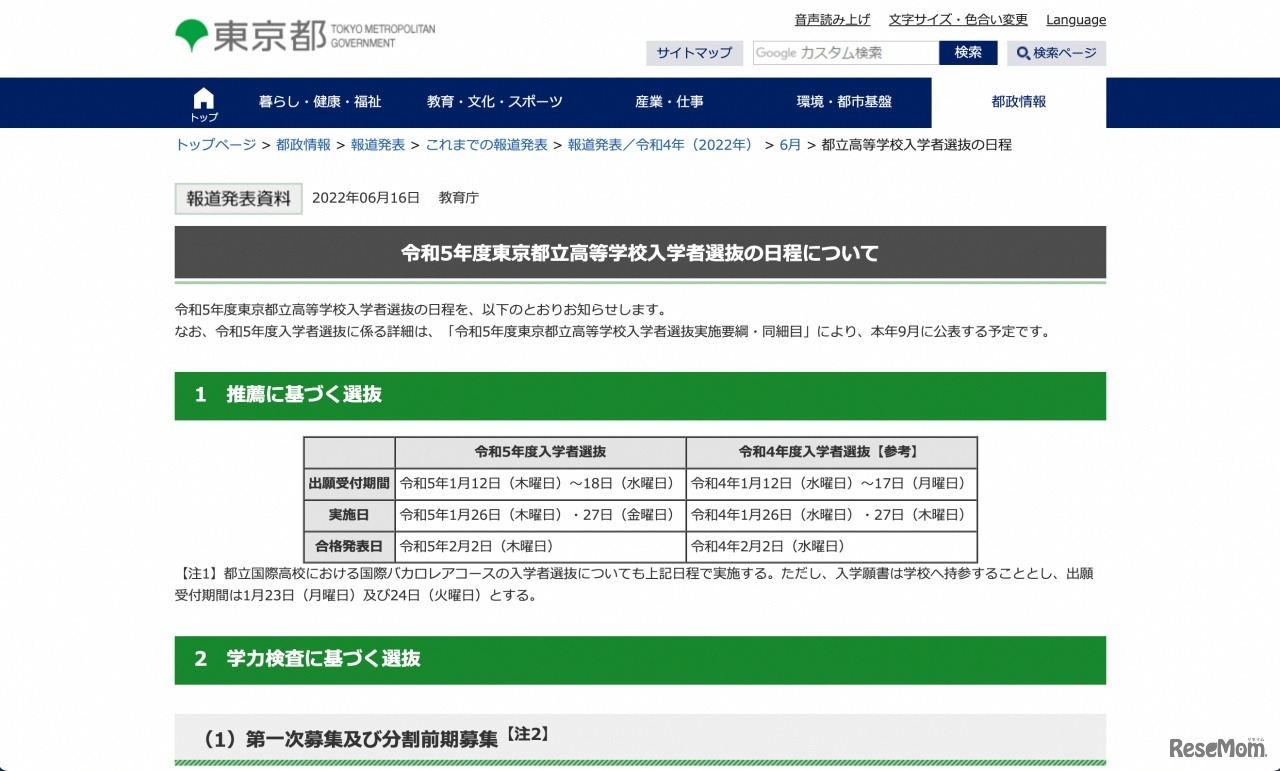Click the 6月 breadcrumb link
The height and width of the screenshot is (771, 1280).
pos(790,145)
